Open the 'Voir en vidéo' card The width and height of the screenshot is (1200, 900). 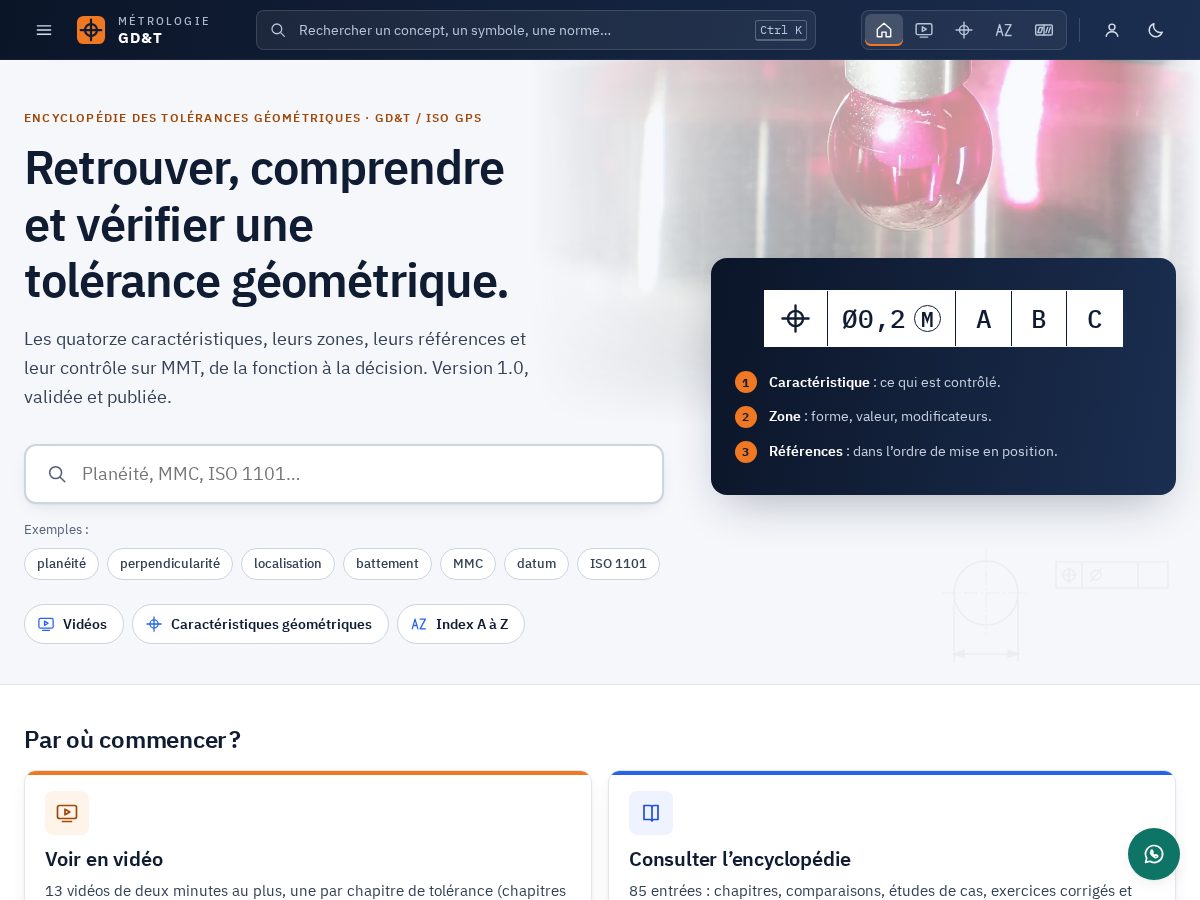(308, 836)
